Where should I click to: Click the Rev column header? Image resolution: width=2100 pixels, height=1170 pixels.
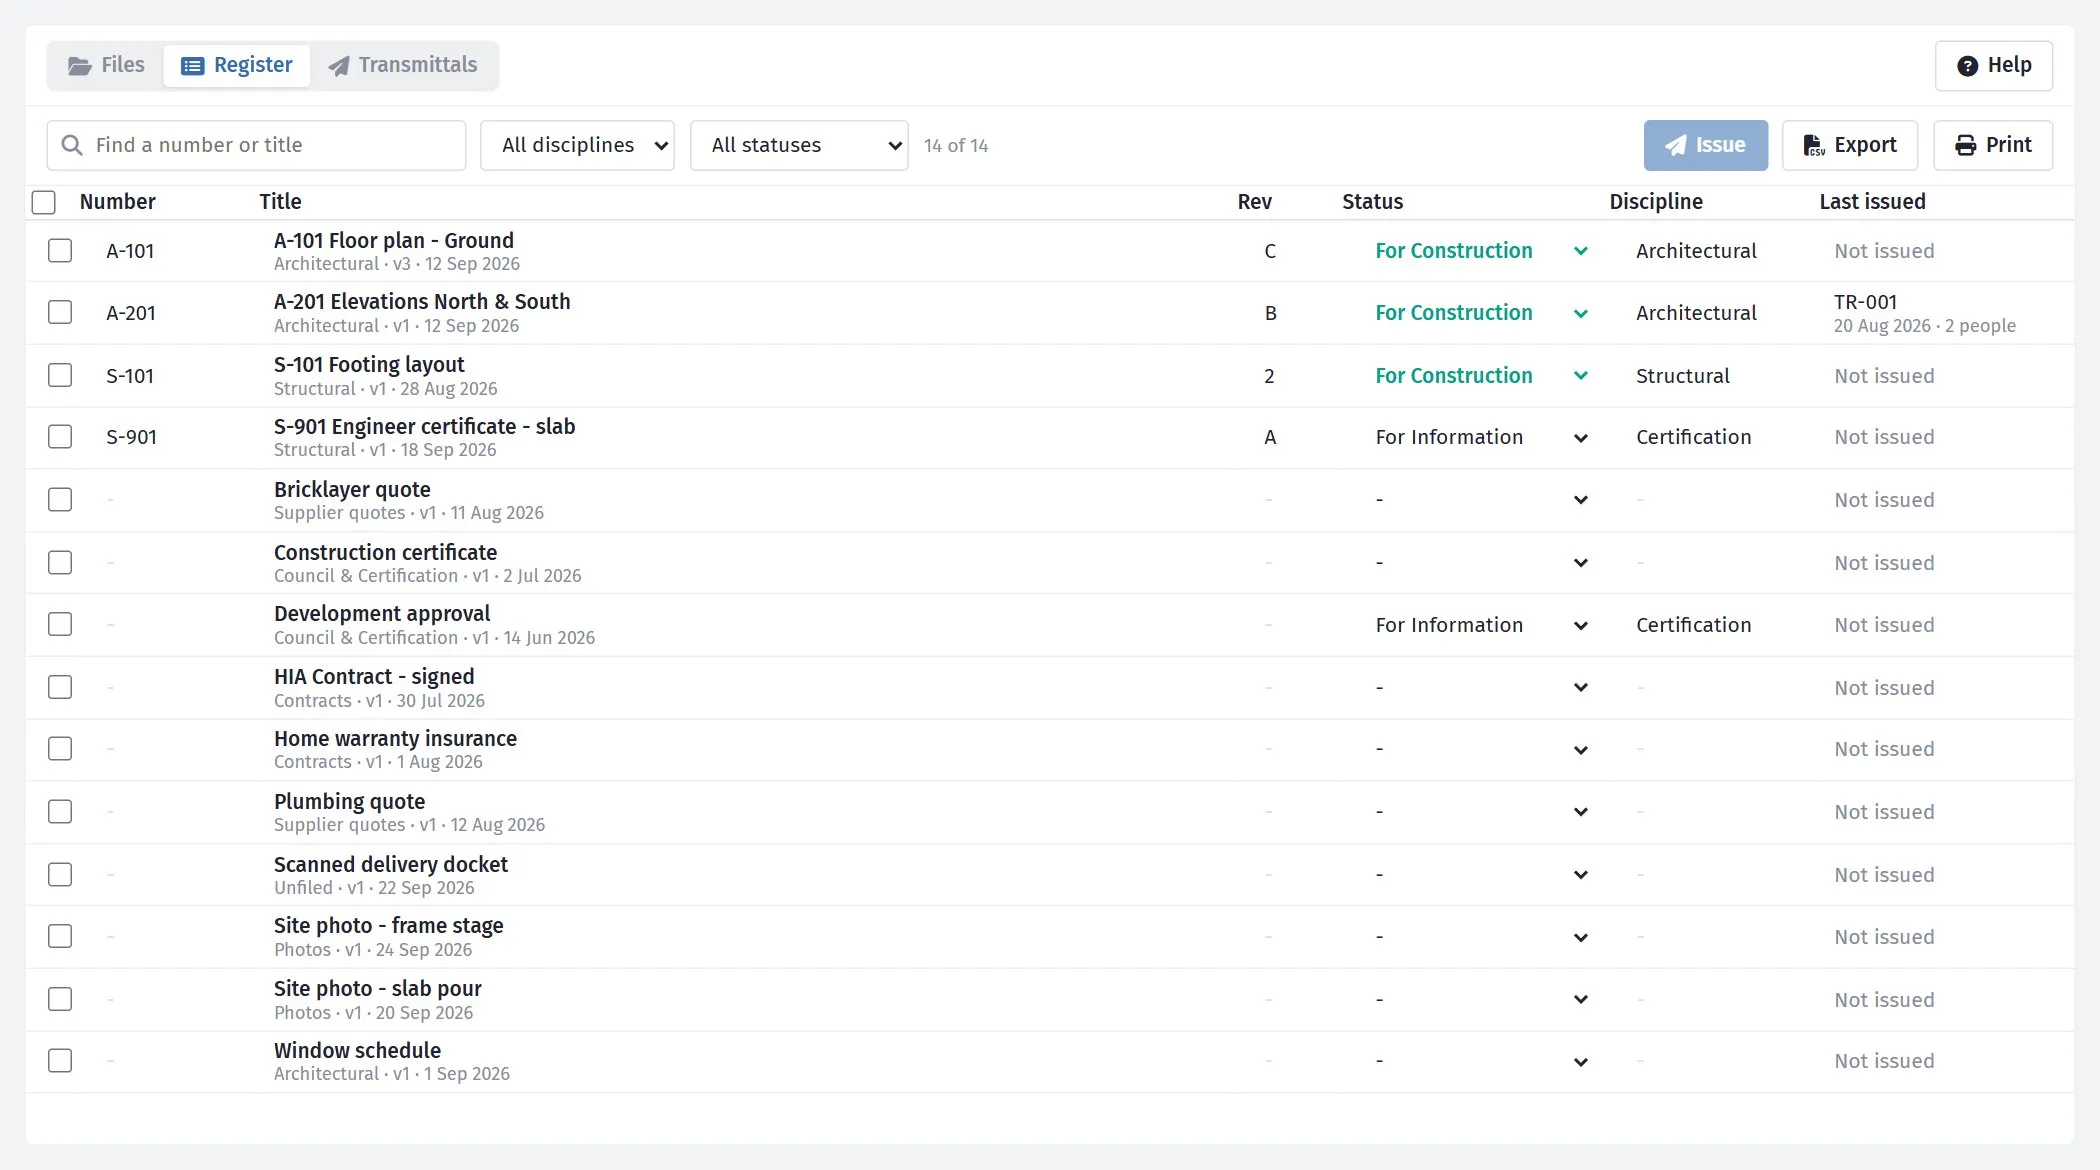point(1254,202)
